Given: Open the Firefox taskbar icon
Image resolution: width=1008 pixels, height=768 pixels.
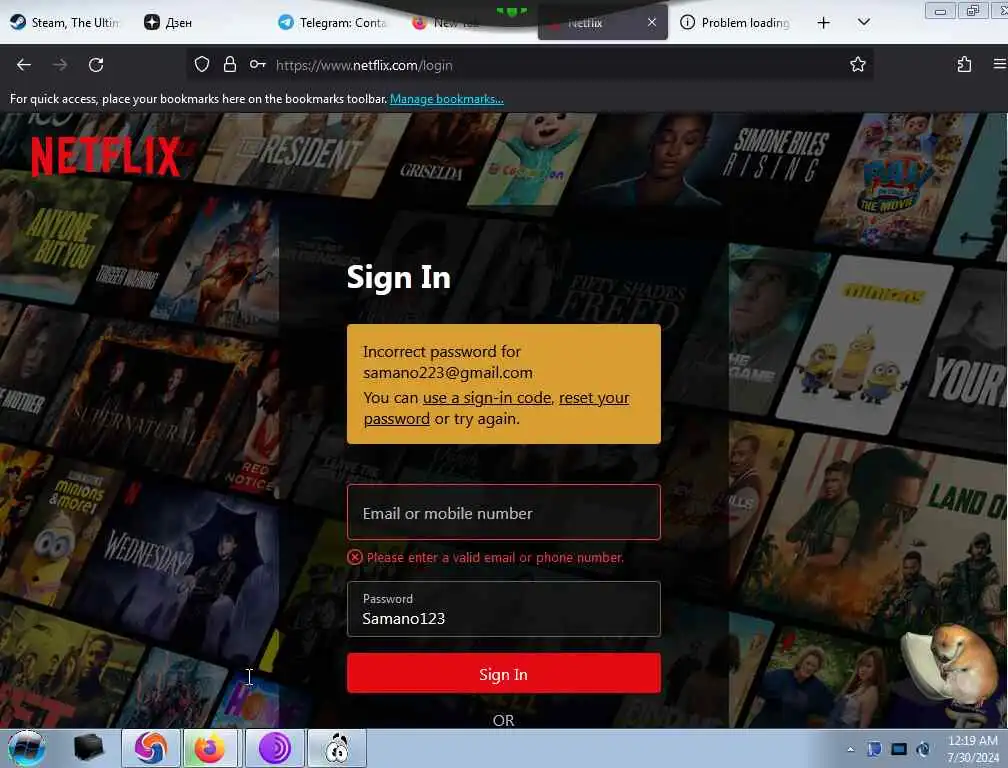Looking at the screenshot, I should 210,748.
